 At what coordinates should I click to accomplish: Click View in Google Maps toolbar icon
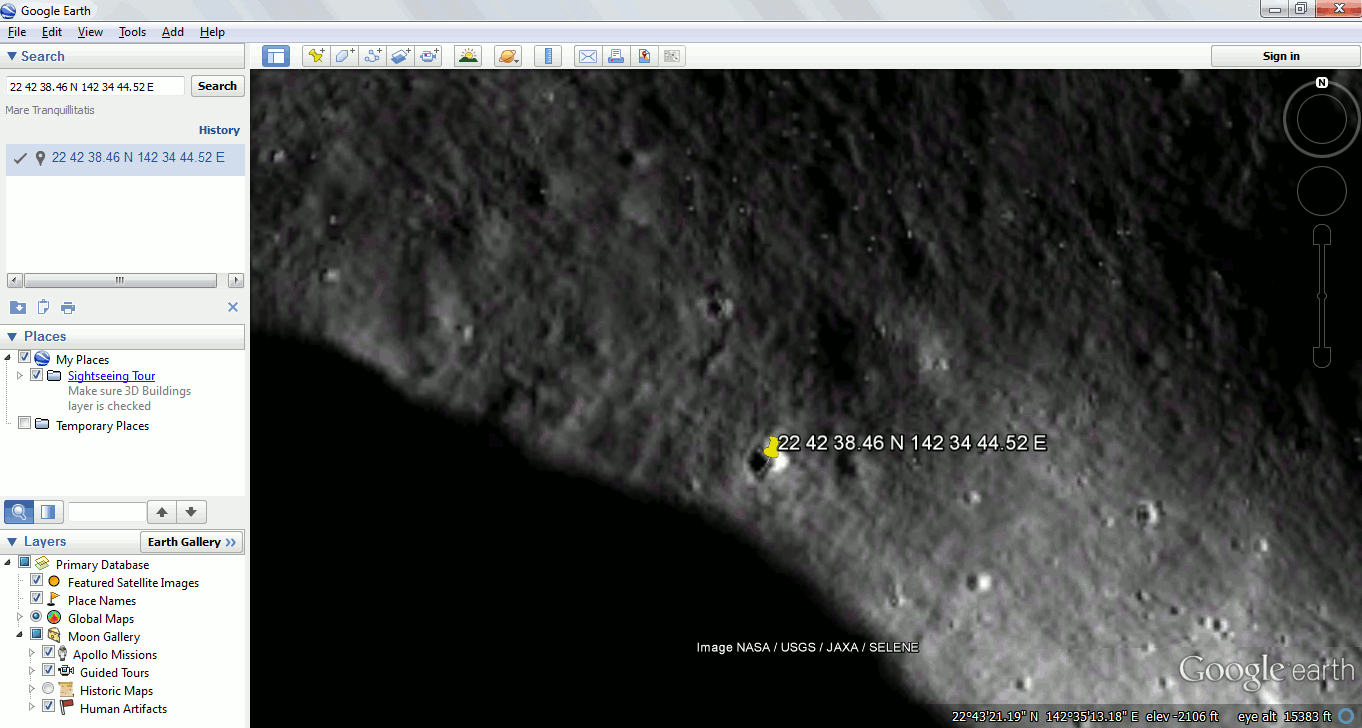coord(644,56)
